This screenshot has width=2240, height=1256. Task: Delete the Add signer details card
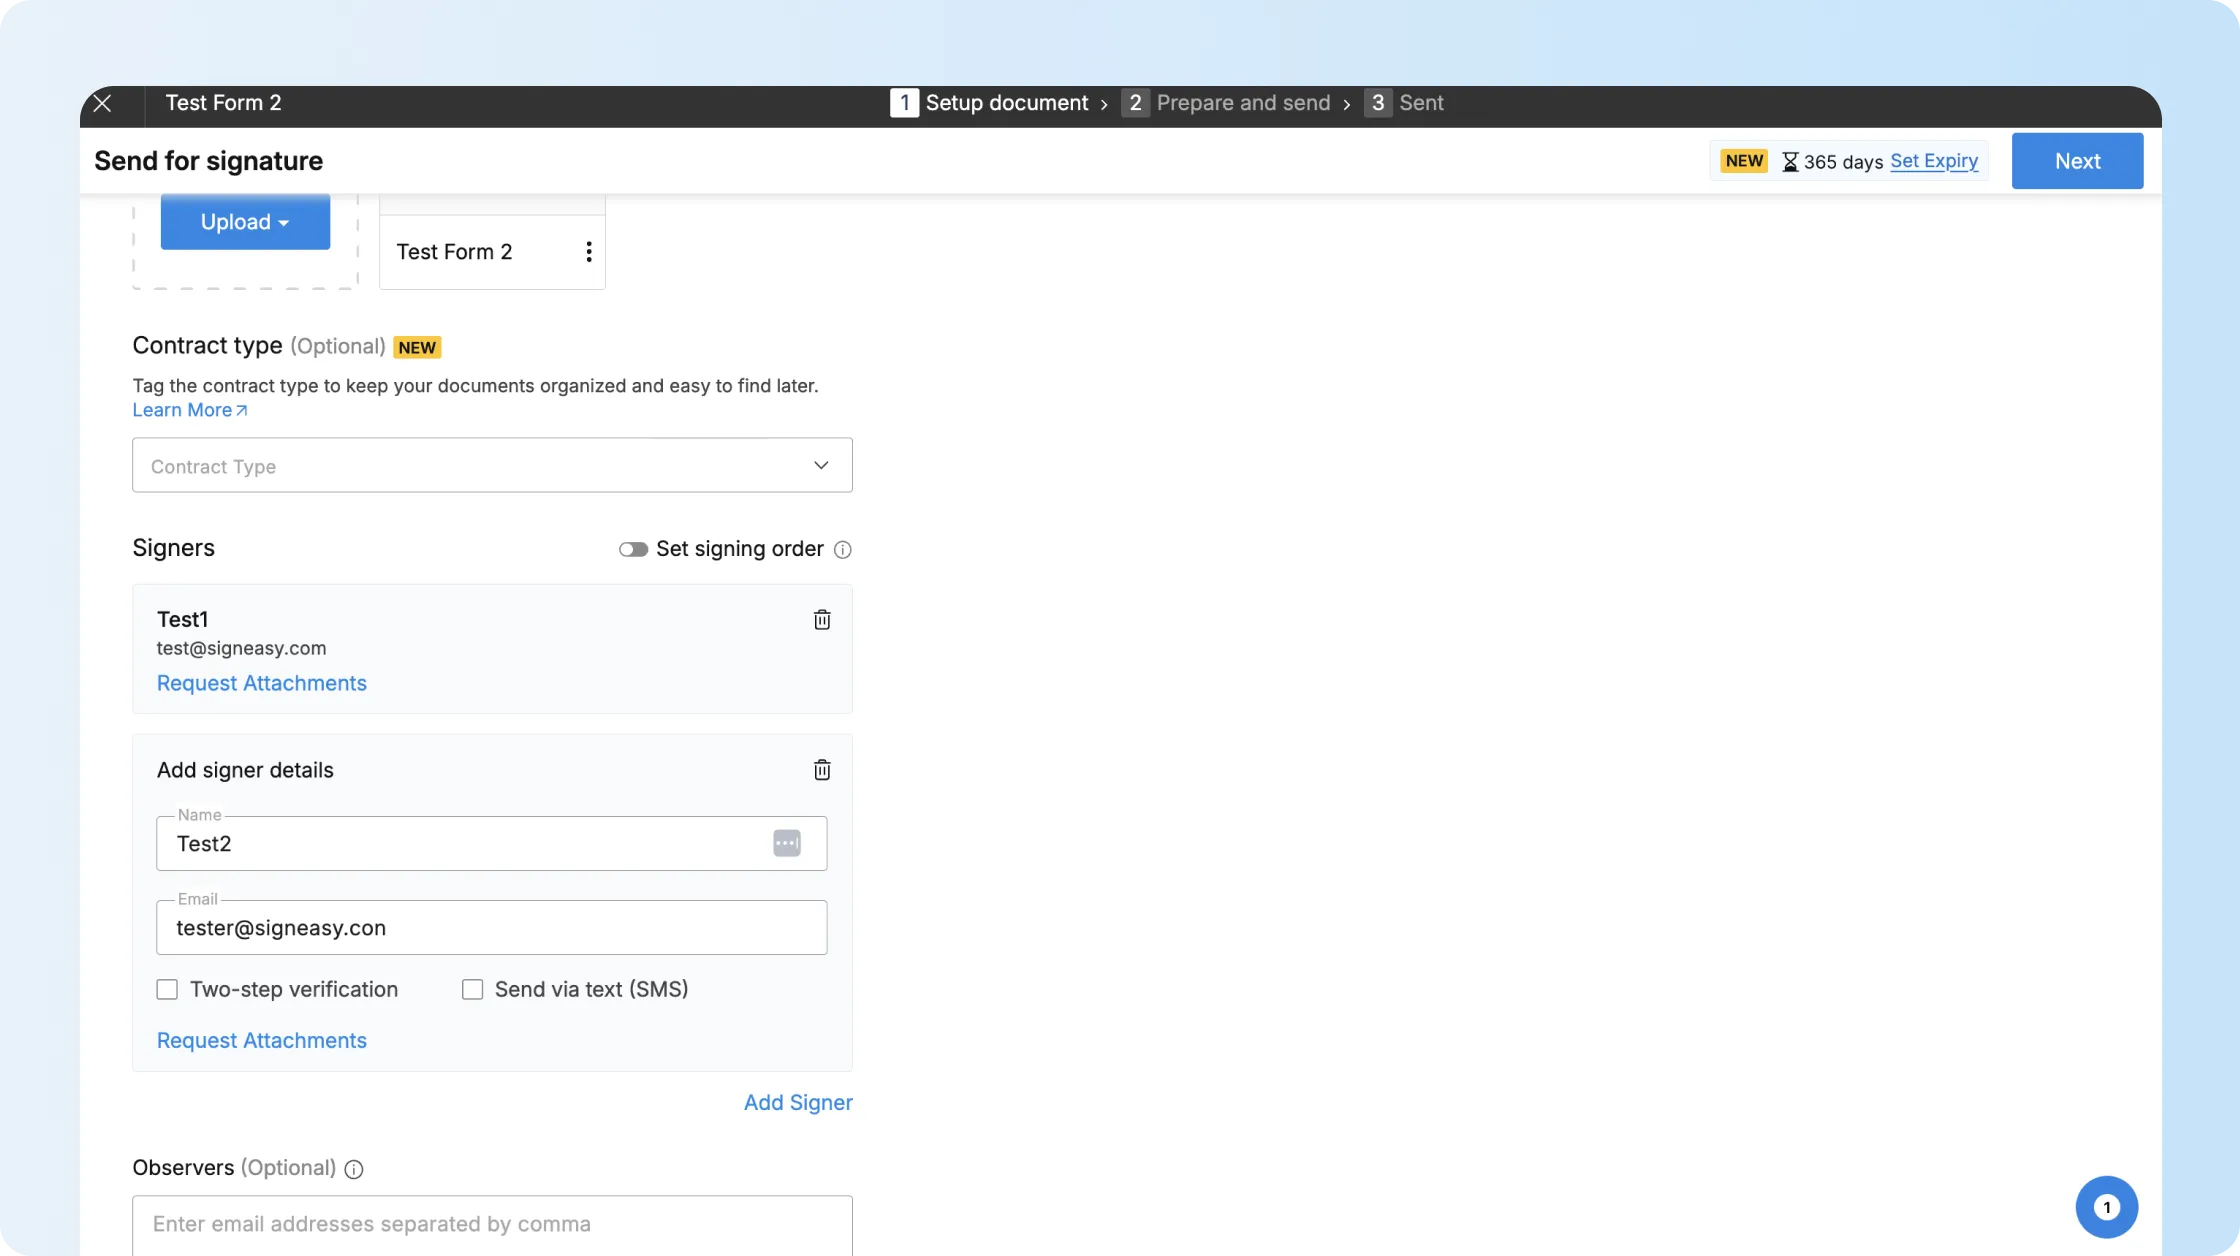click(x=822, y=770)
